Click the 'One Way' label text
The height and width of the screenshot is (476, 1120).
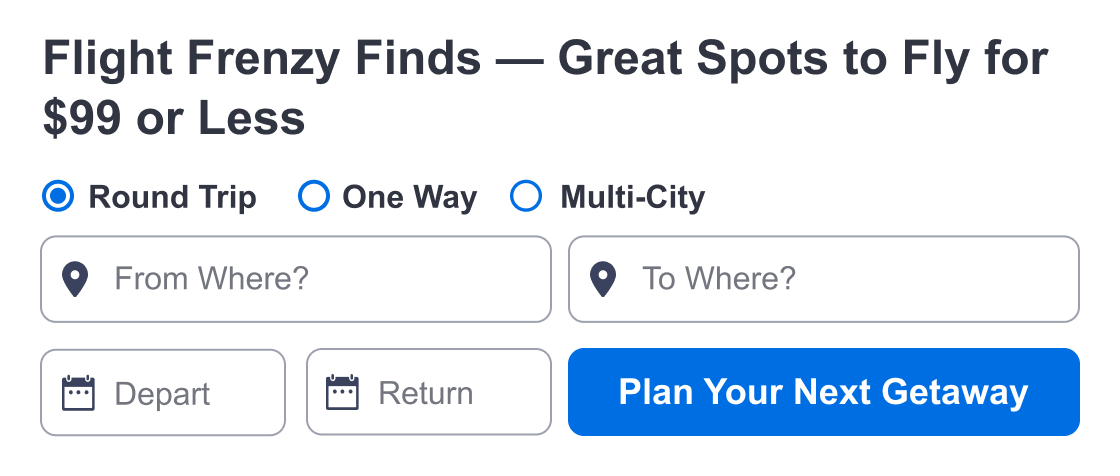click(409, 197)
